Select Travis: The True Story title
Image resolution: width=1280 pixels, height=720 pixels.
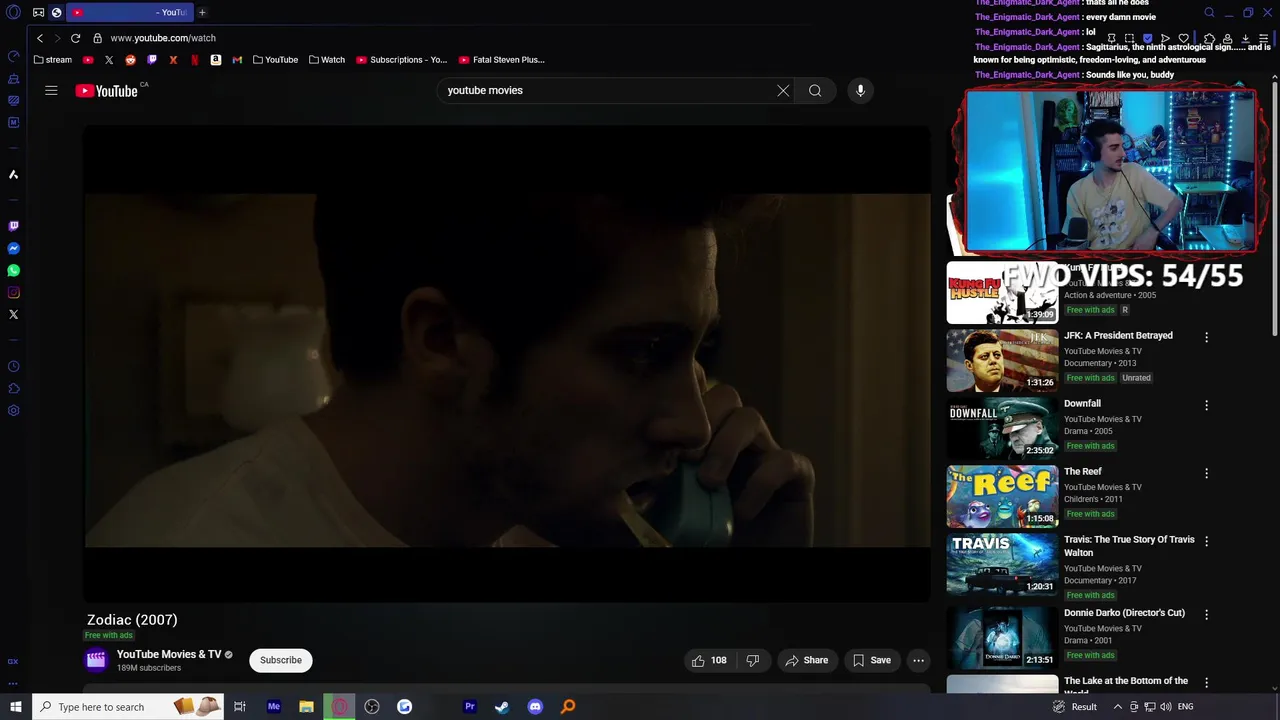1129,546
